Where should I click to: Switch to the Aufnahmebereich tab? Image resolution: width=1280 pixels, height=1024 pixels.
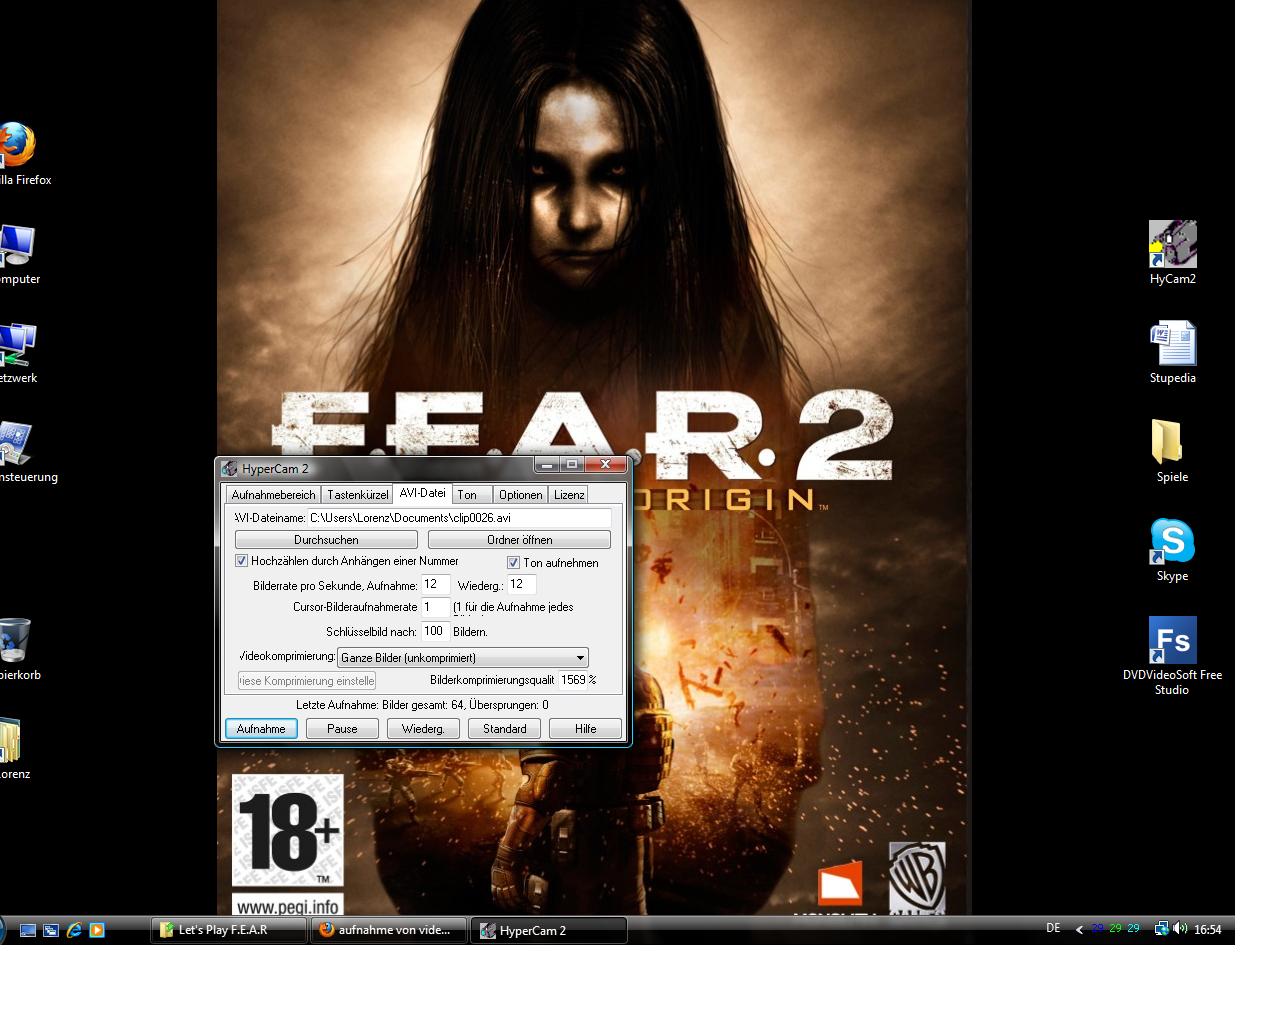(273, 495)
